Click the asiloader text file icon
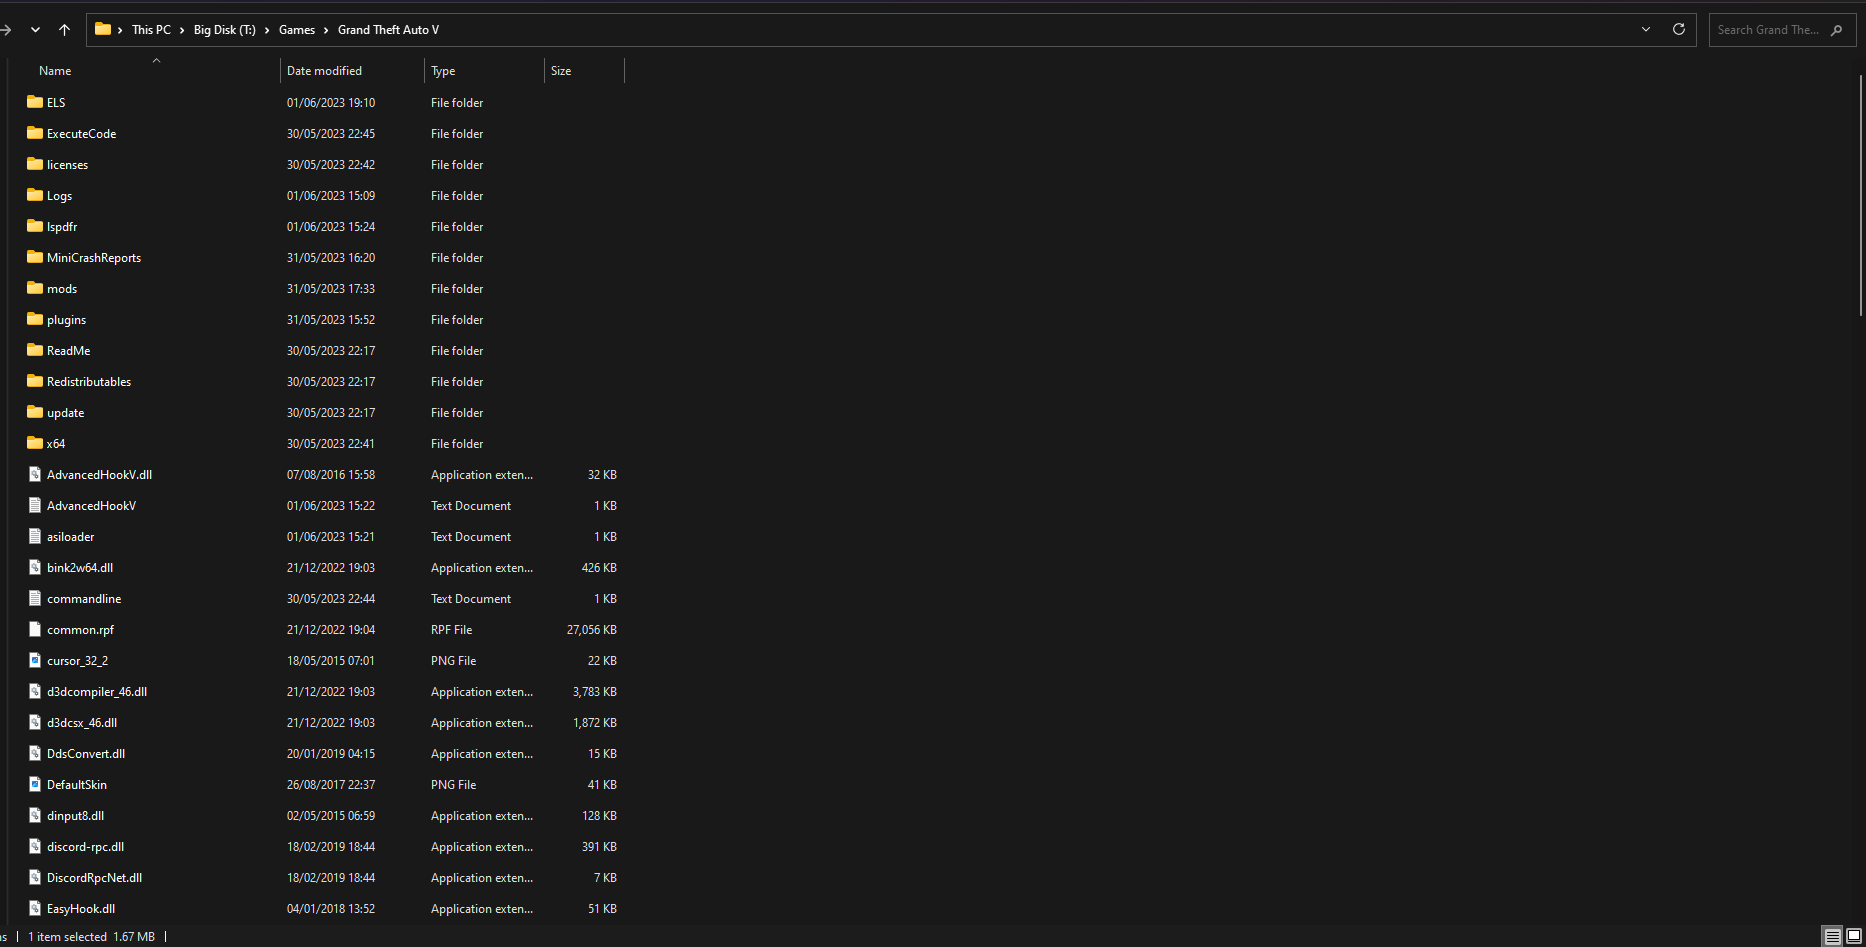The width and height of the screenshot is (1866, 947). [35, 536]
